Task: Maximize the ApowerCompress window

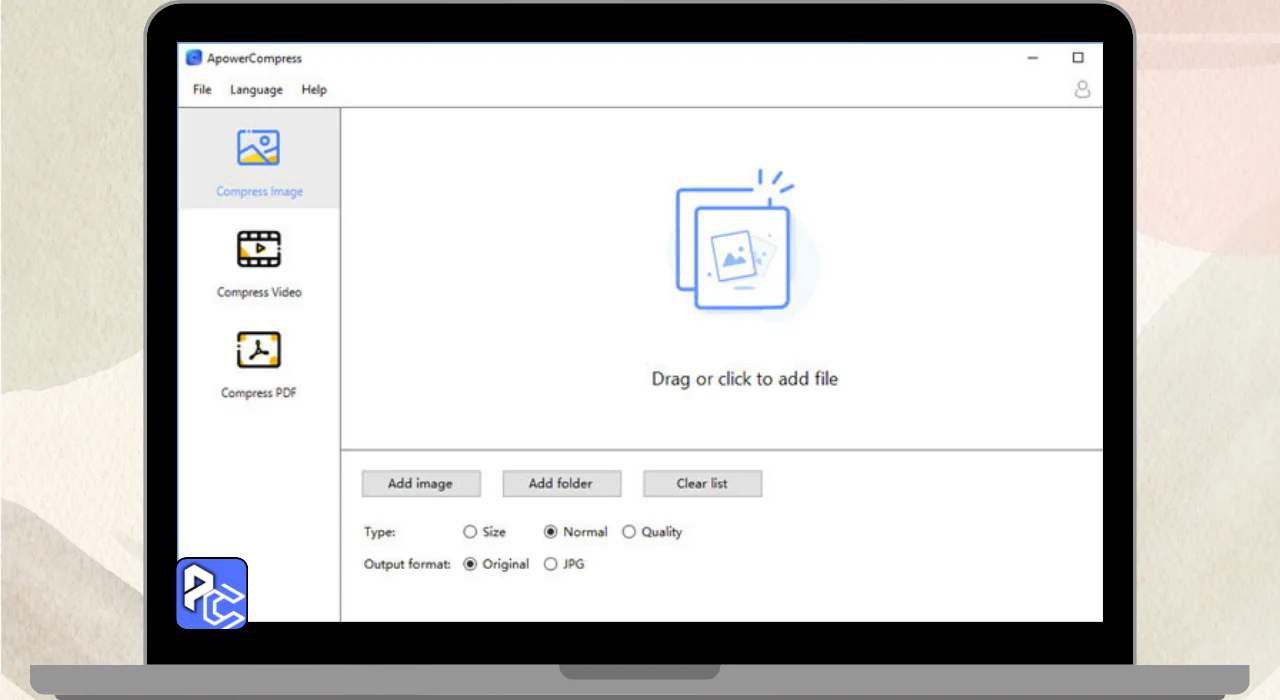Action: [x=1078, y=58]
